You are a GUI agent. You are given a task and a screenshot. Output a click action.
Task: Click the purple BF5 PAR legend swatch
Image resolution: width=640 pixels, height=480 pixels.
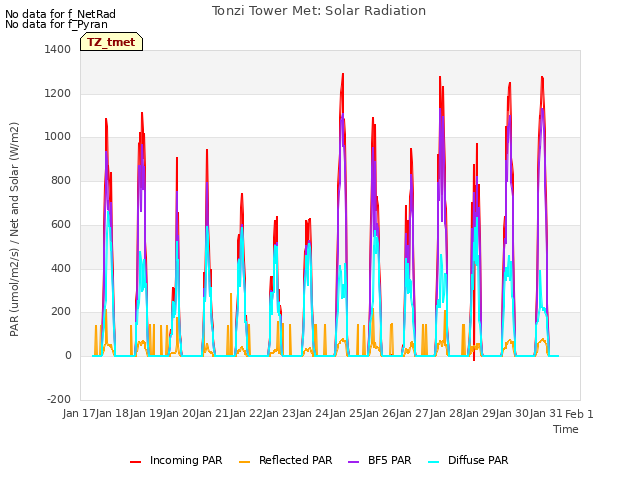click(353, 462)
